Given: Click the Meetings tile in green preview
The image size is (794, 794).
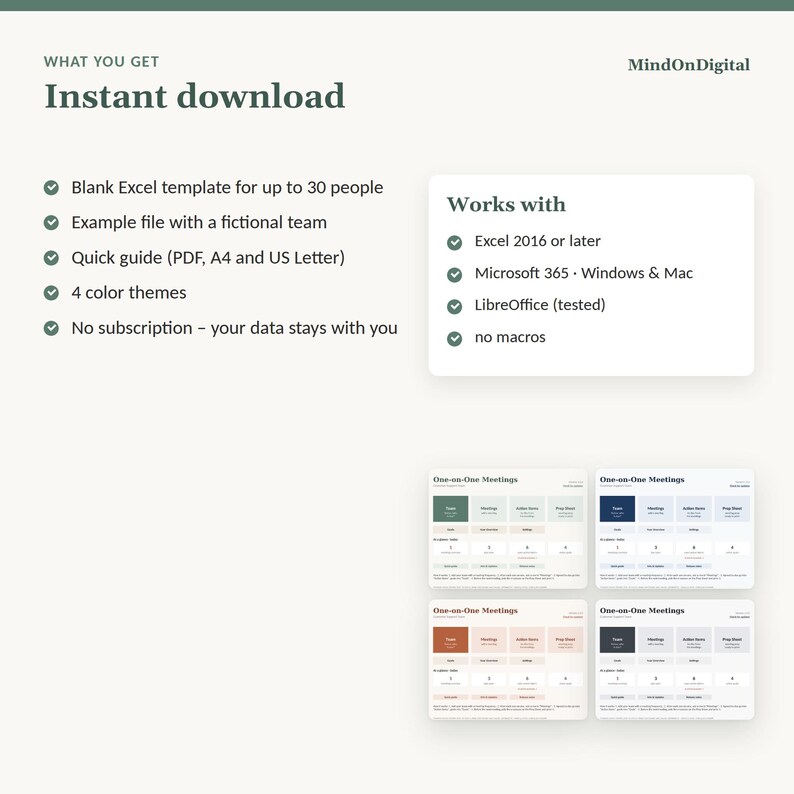Looking at the screenshot, I should pos(489,509).
